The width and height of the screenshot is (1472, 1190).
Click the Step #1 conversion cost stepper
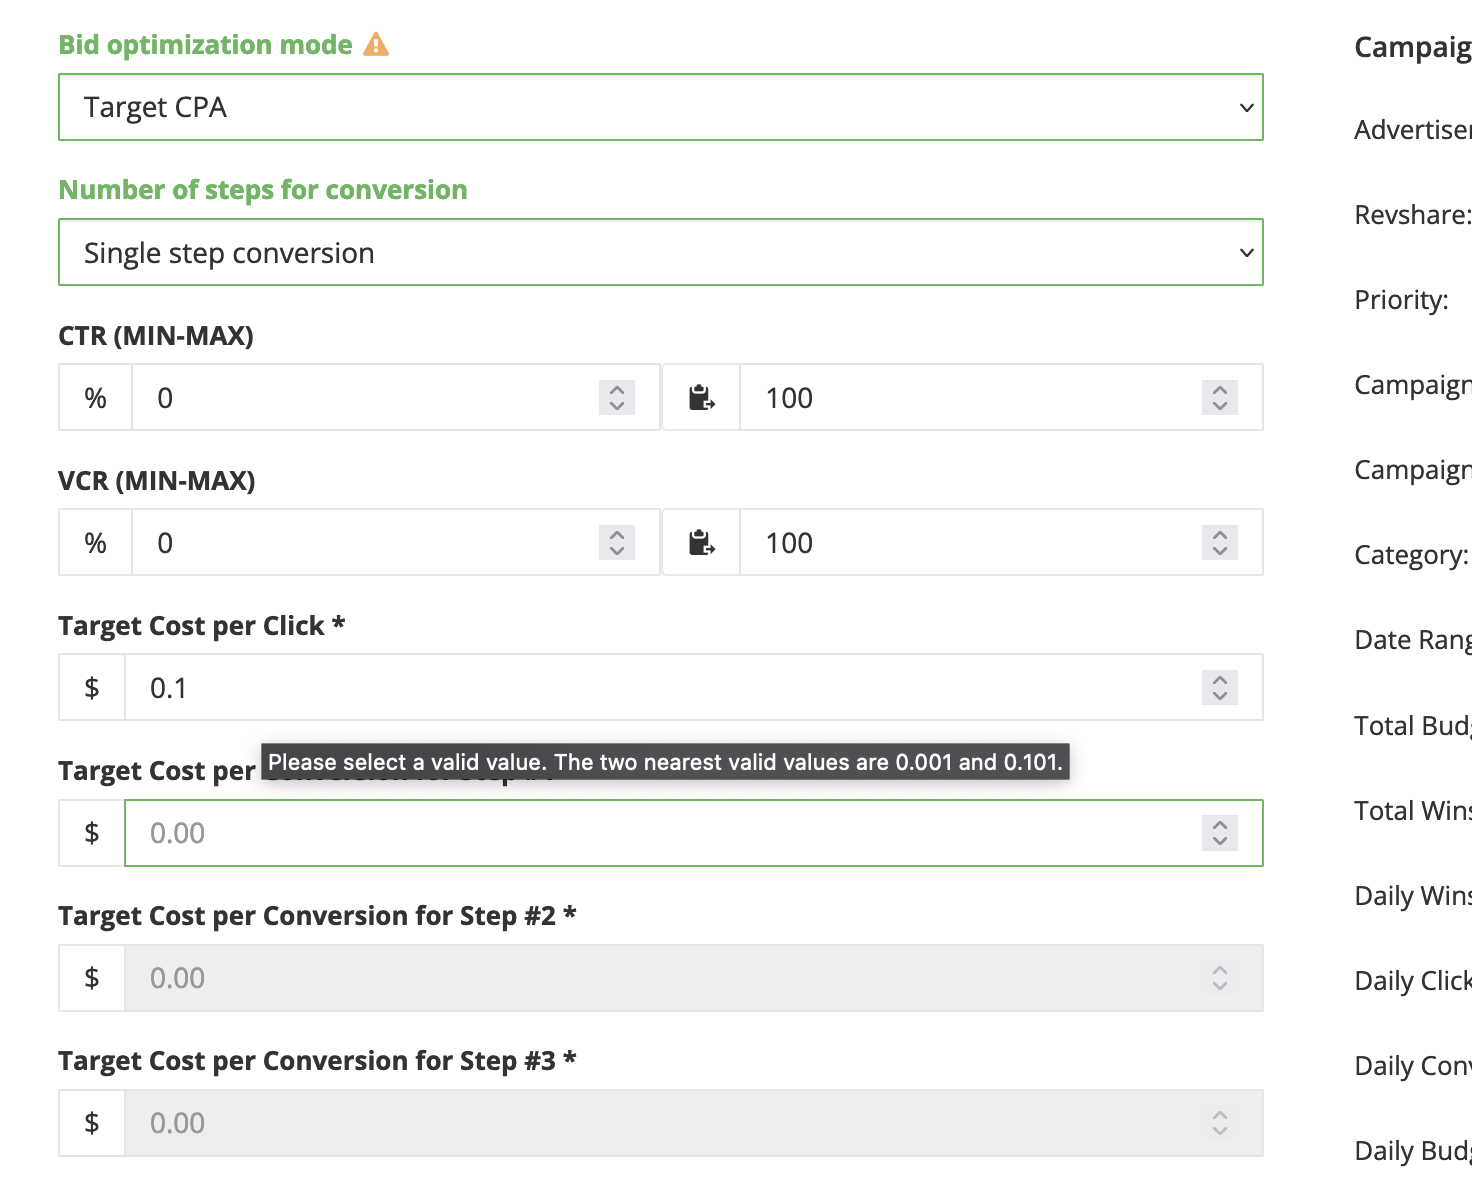1219,833
